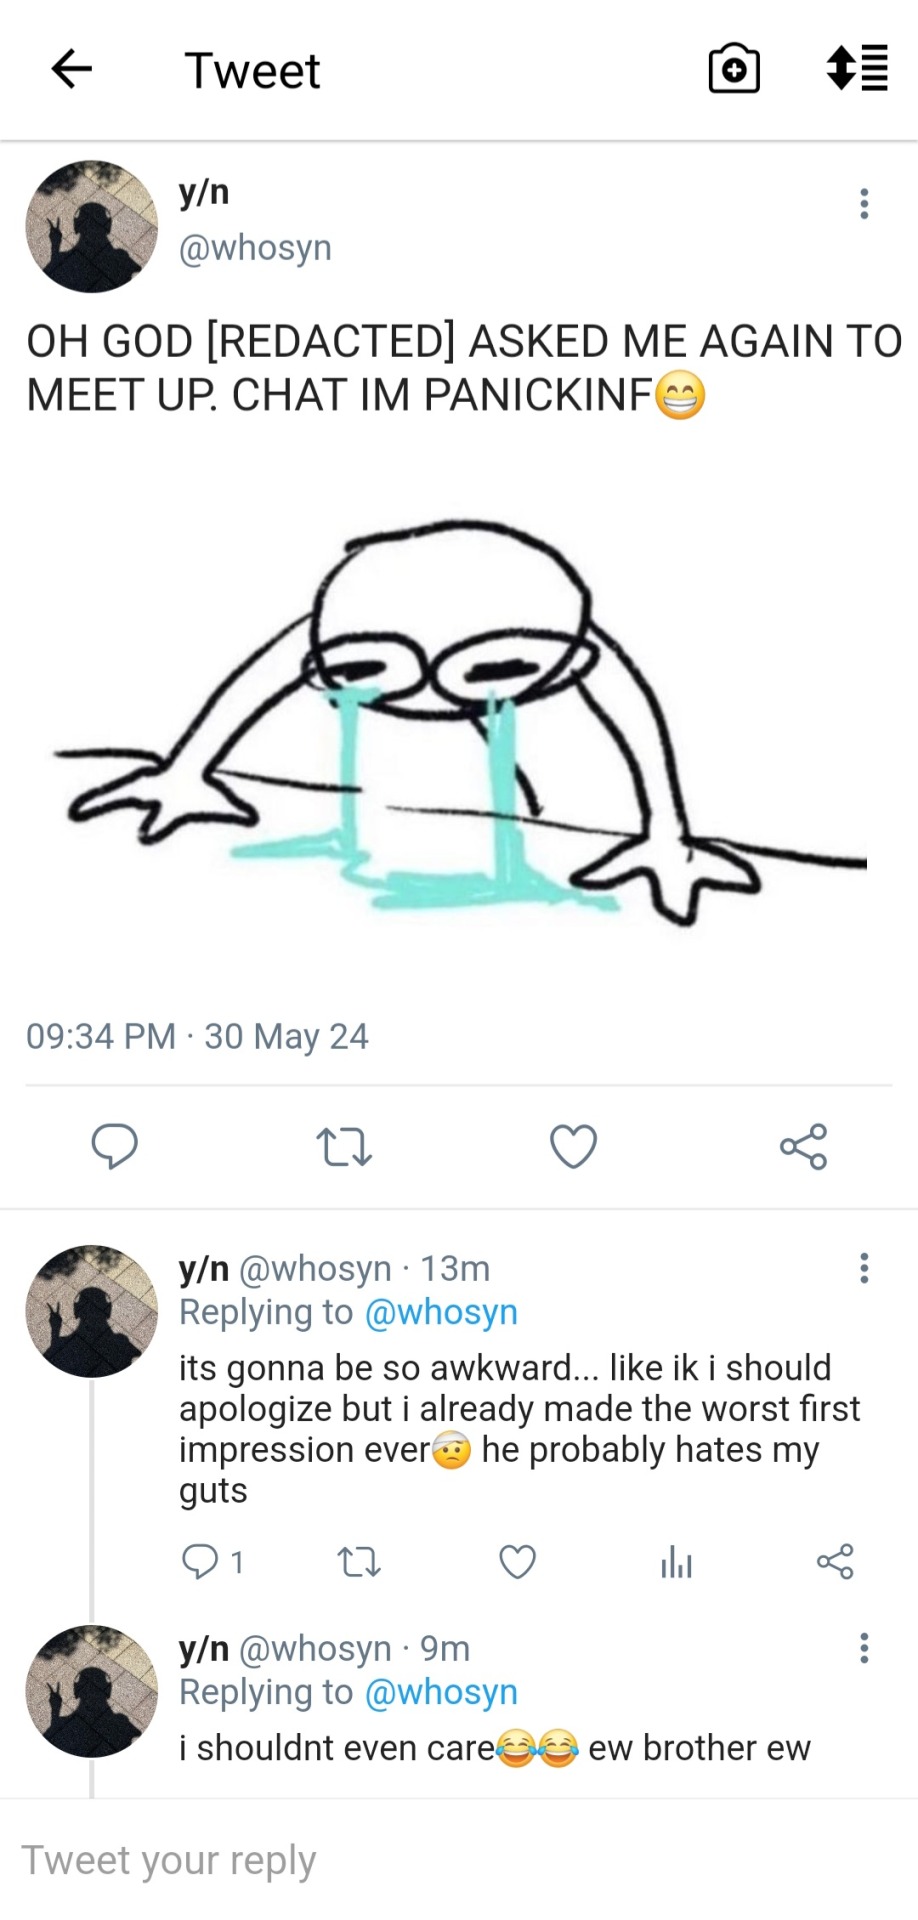Tap the back arrow icon
918x1920 pixels.
coord(72,70)
